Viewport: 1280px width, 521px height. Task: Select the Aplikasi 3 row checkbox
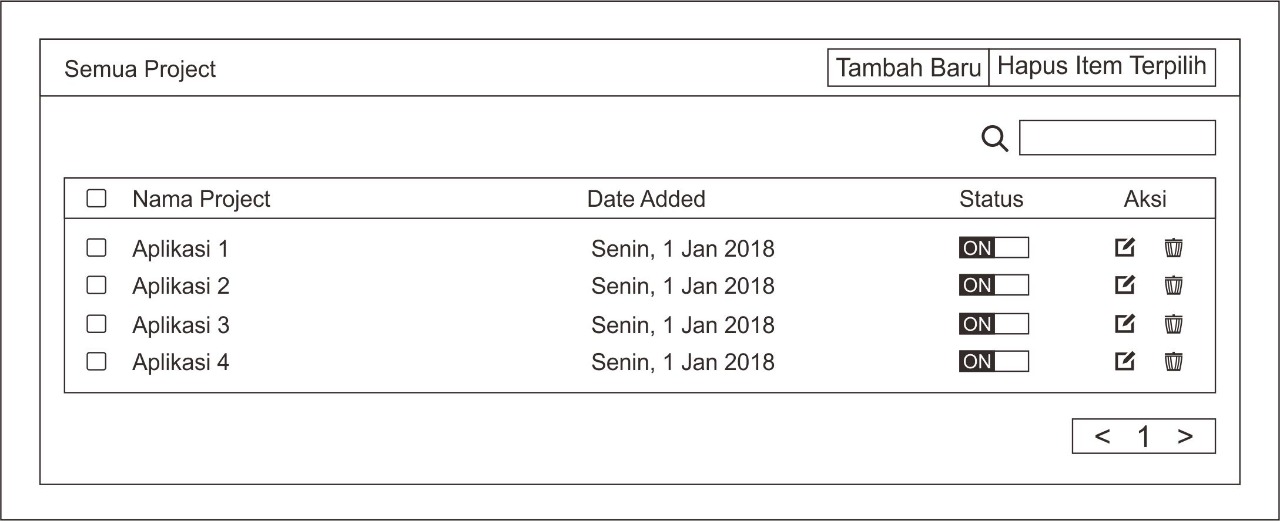tap(96, 324)
